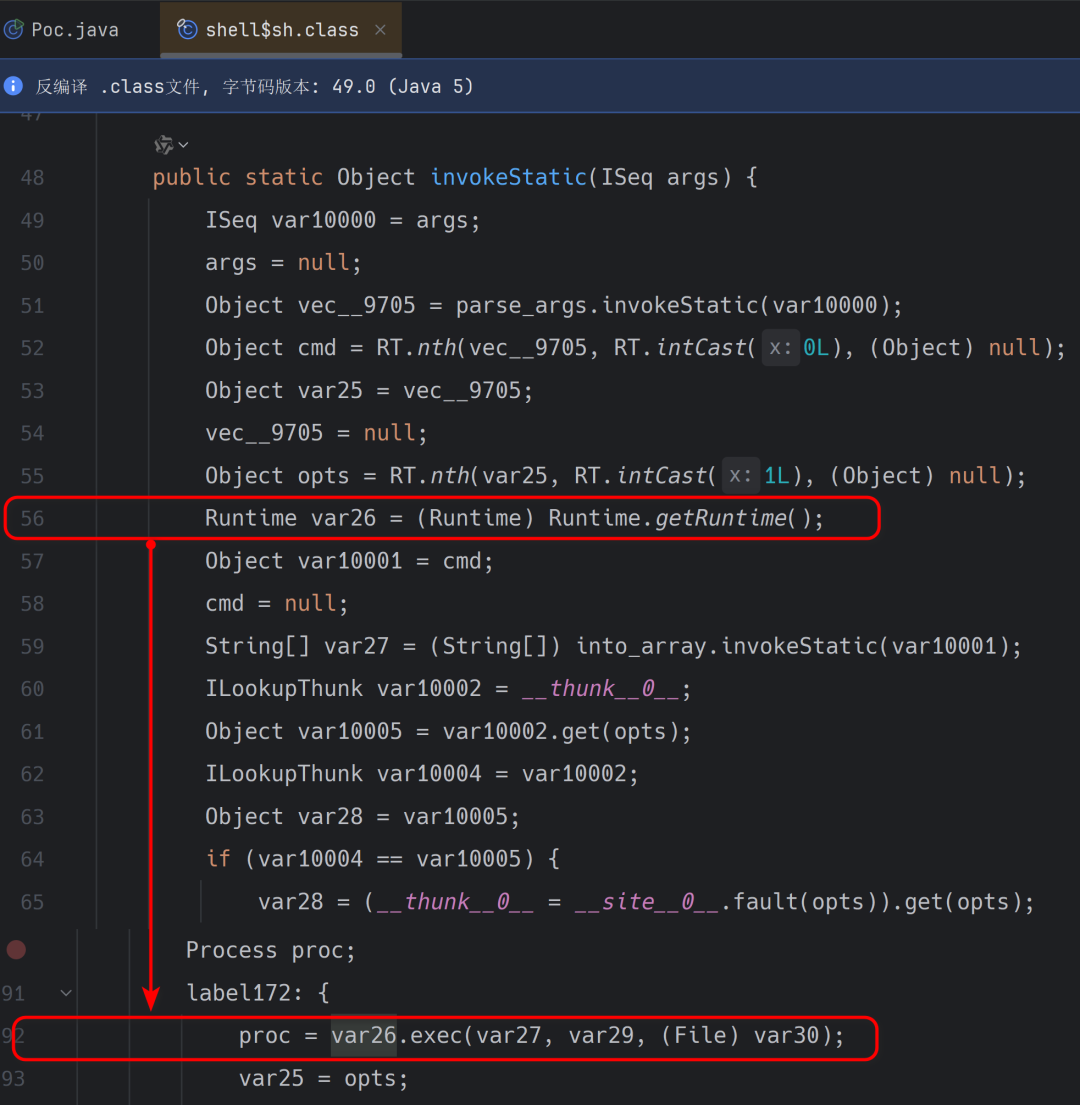Click var10002.get(opts) on line 61
Screen dimensions: 1080x1105
pos(561,731)
